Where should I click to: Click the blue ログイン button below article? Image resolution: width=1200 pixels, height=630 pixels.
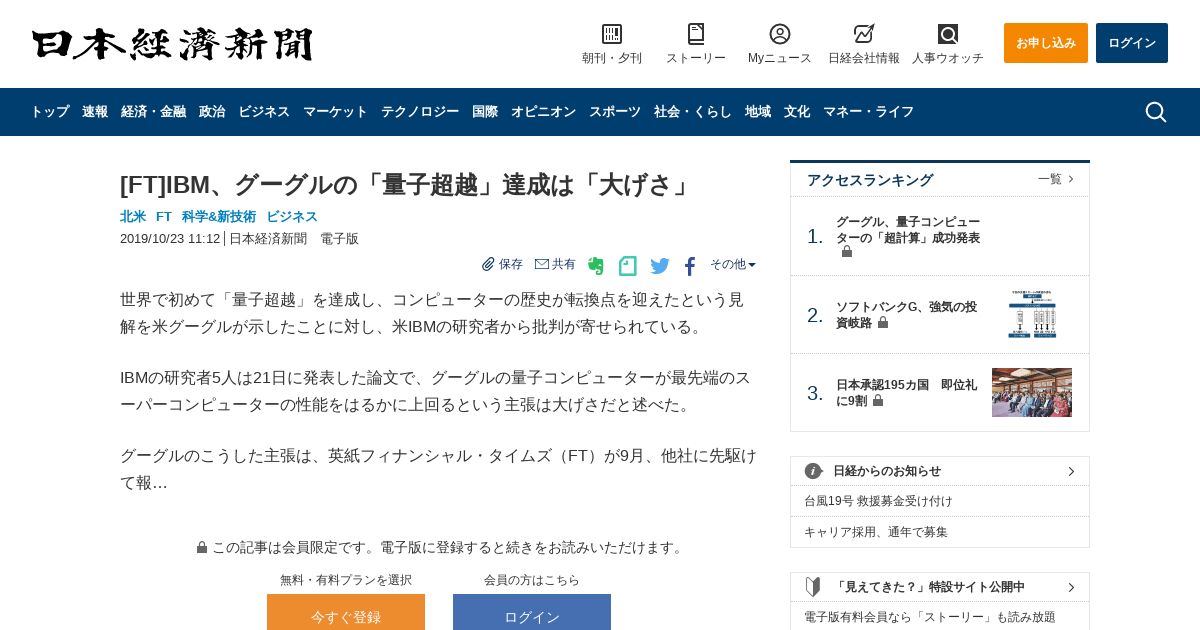(x=532, y=612)
